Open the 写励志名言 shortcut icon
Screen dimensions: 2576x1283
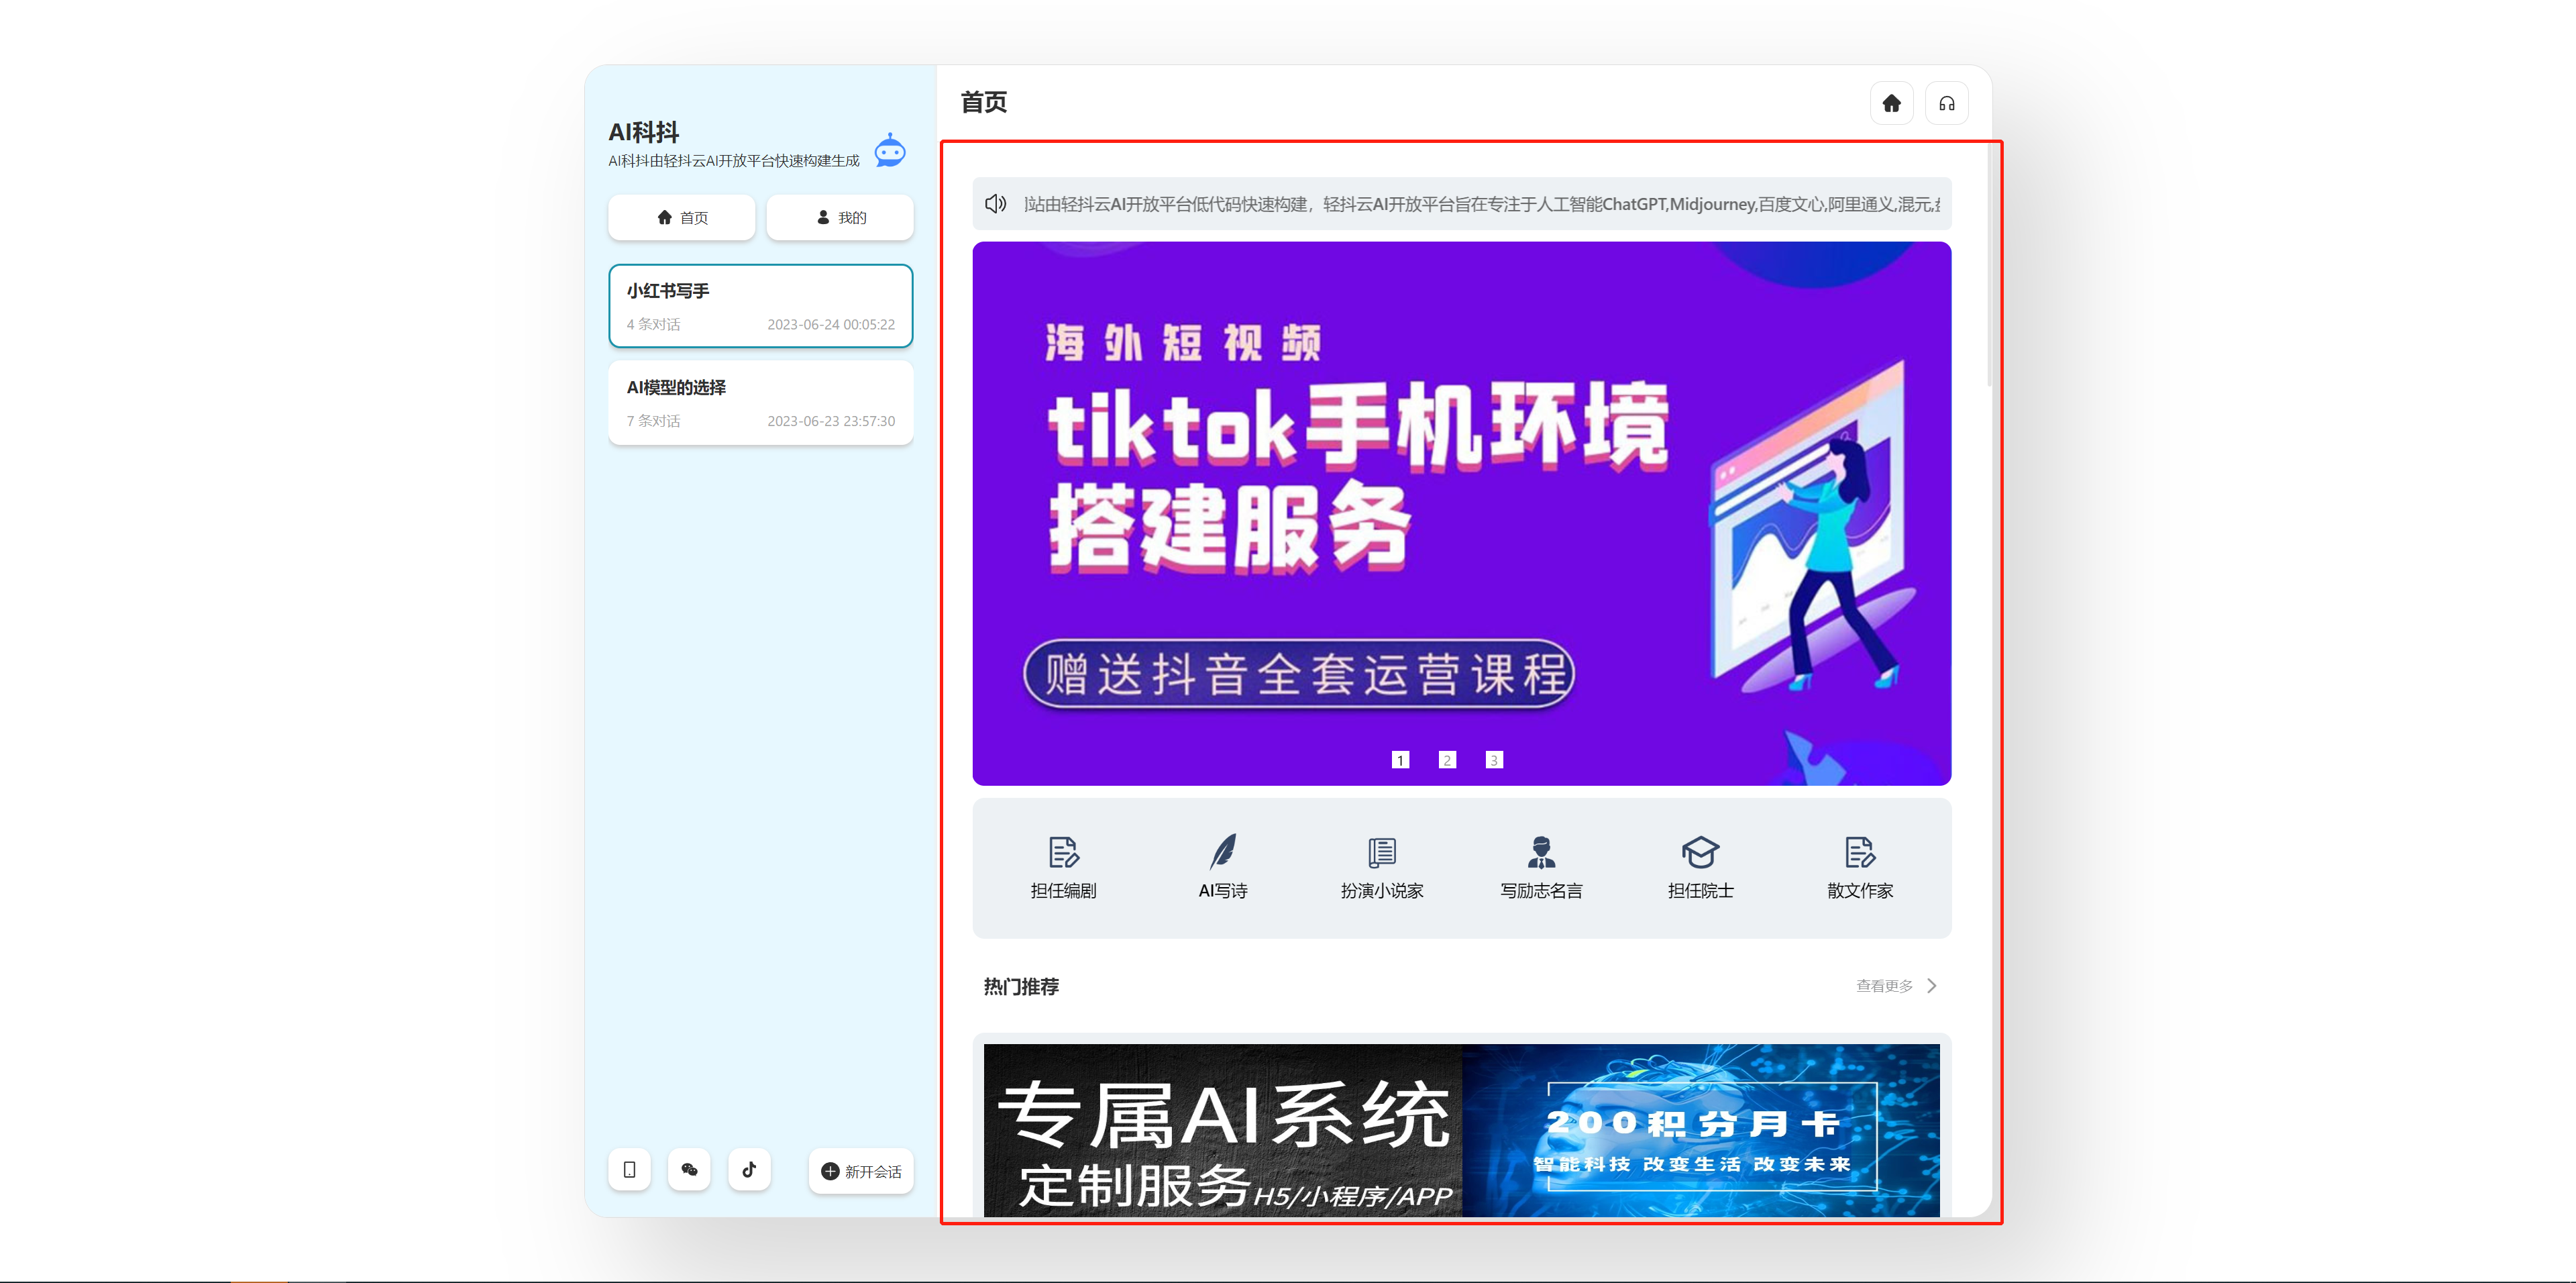[x=1541, y=853]
